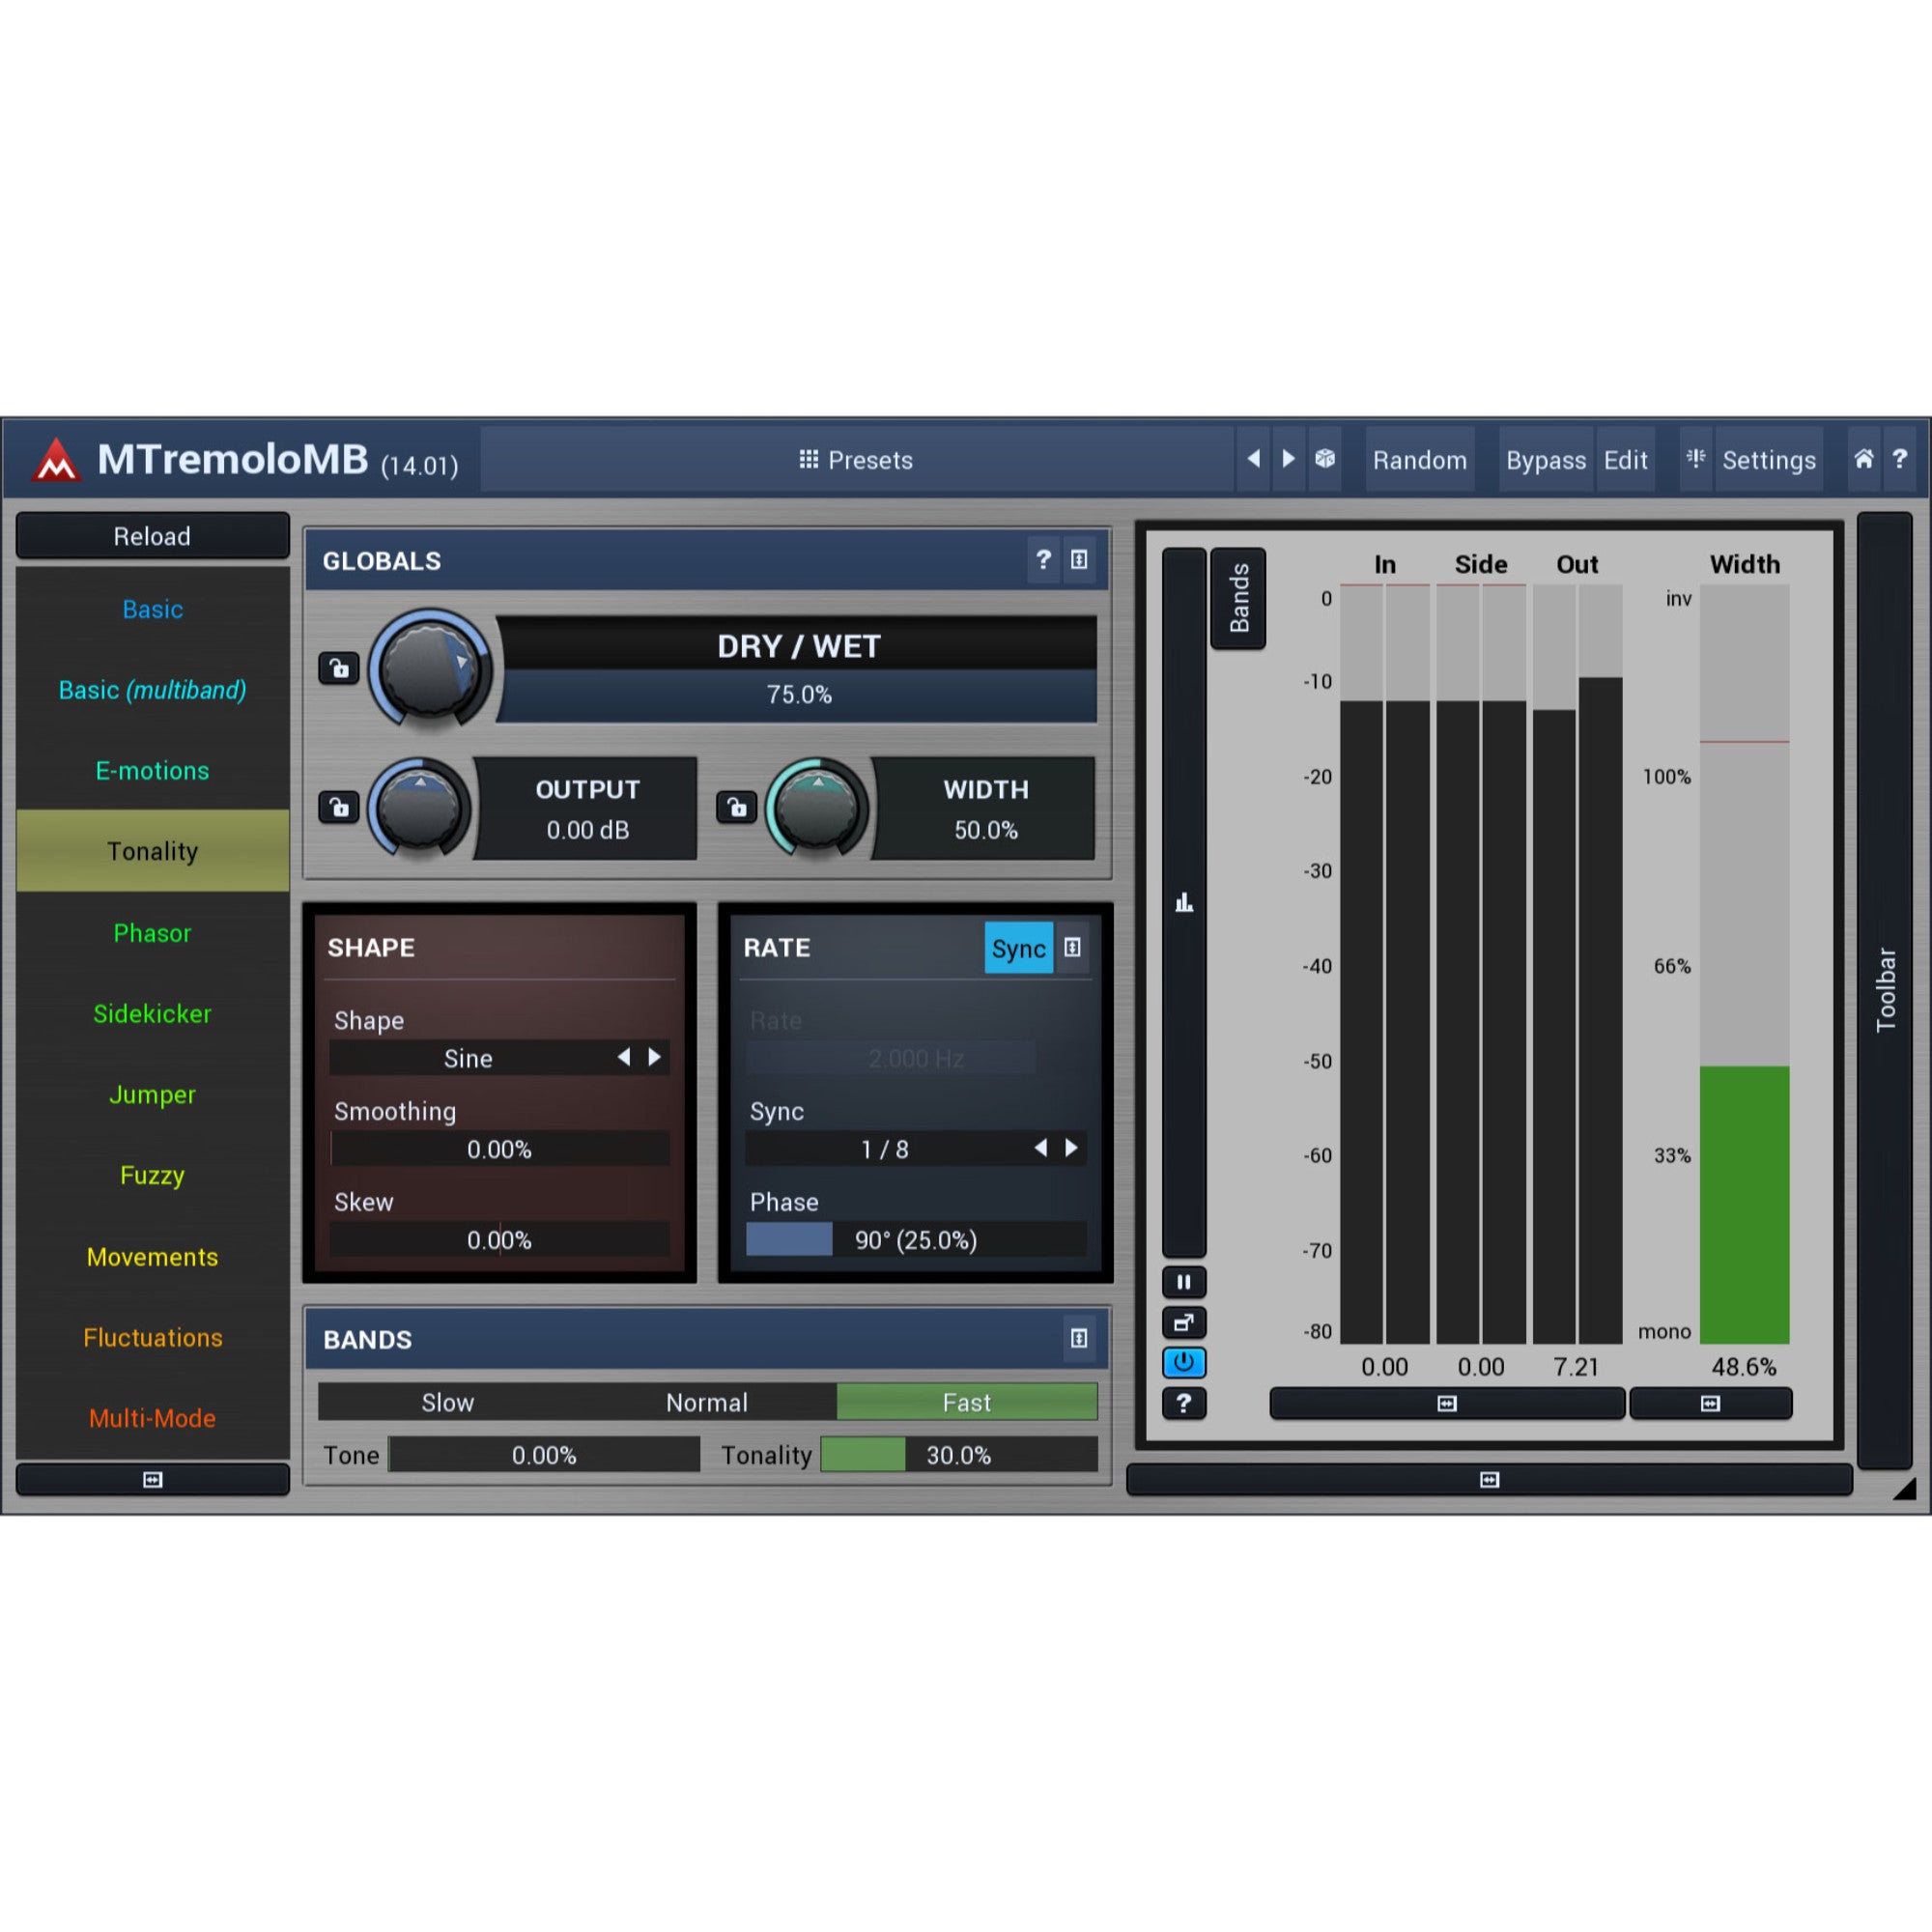Toggle the meters power button
Screen dimensions: 1932x1932
click(1184, 1362)
